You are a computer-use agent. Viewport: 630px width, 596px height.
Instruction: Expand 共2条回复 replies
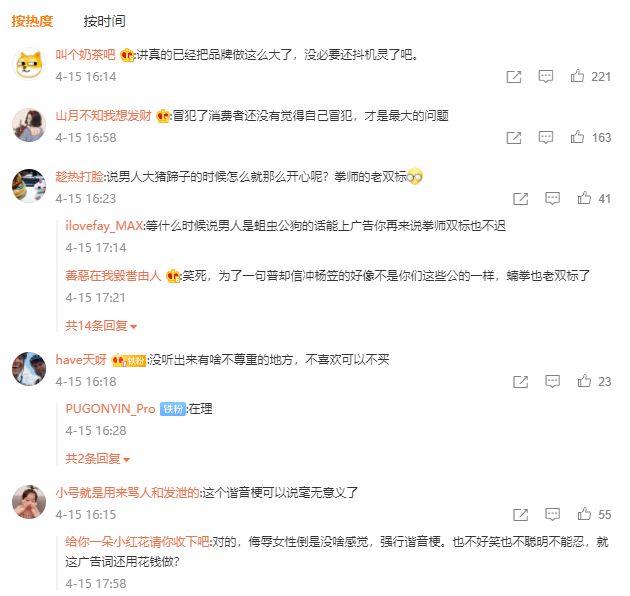pyautogui.click(x=98, y=459)
